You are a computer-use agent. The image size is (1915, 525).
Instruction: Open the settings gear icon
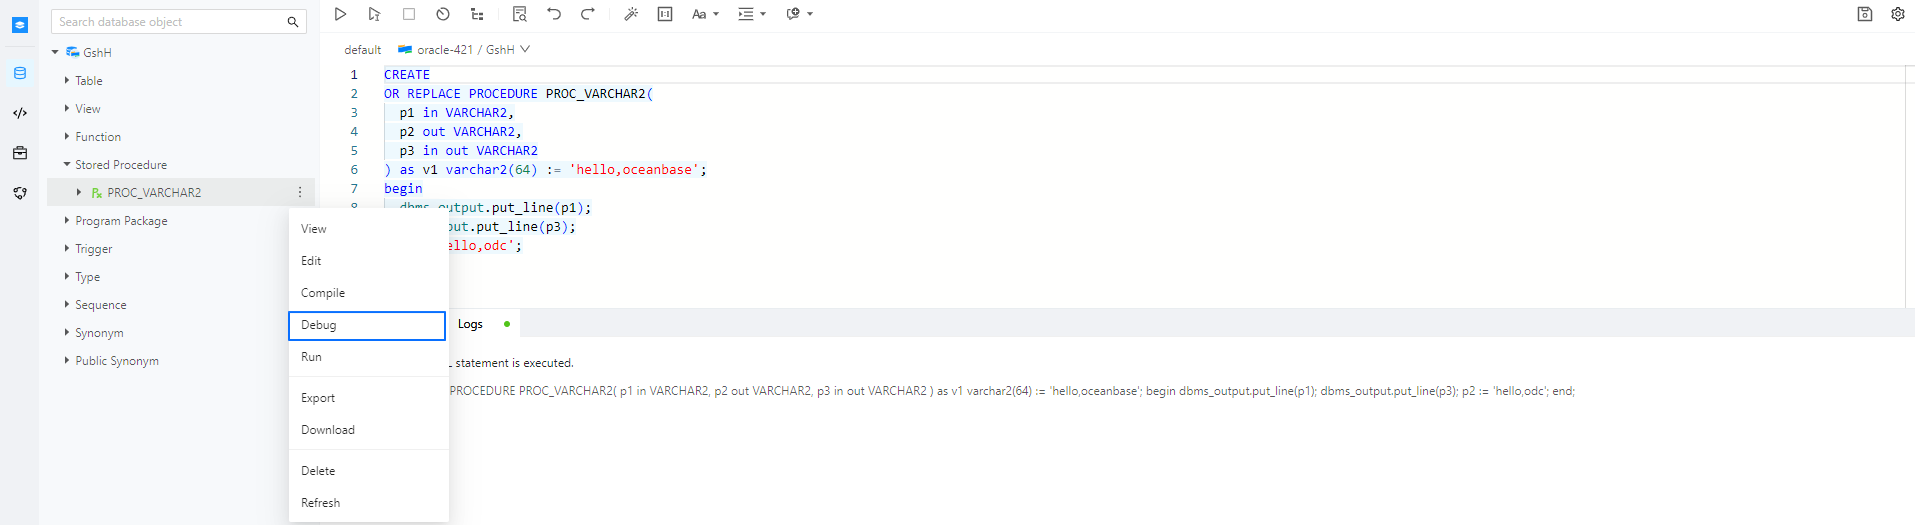(1897, 14)
